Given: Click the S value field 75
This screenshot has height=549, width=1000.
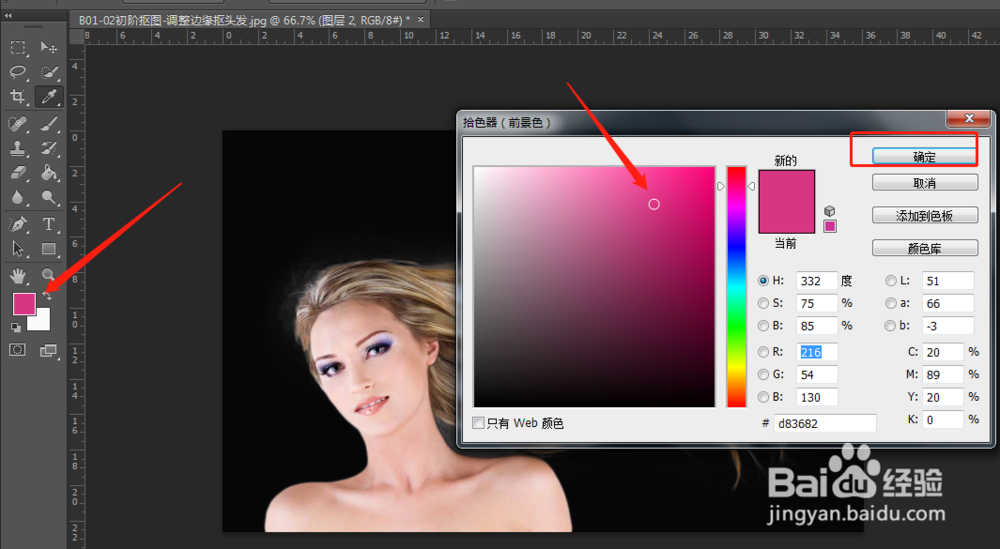Looking at the screenshot, I should [x=816, y=304].
